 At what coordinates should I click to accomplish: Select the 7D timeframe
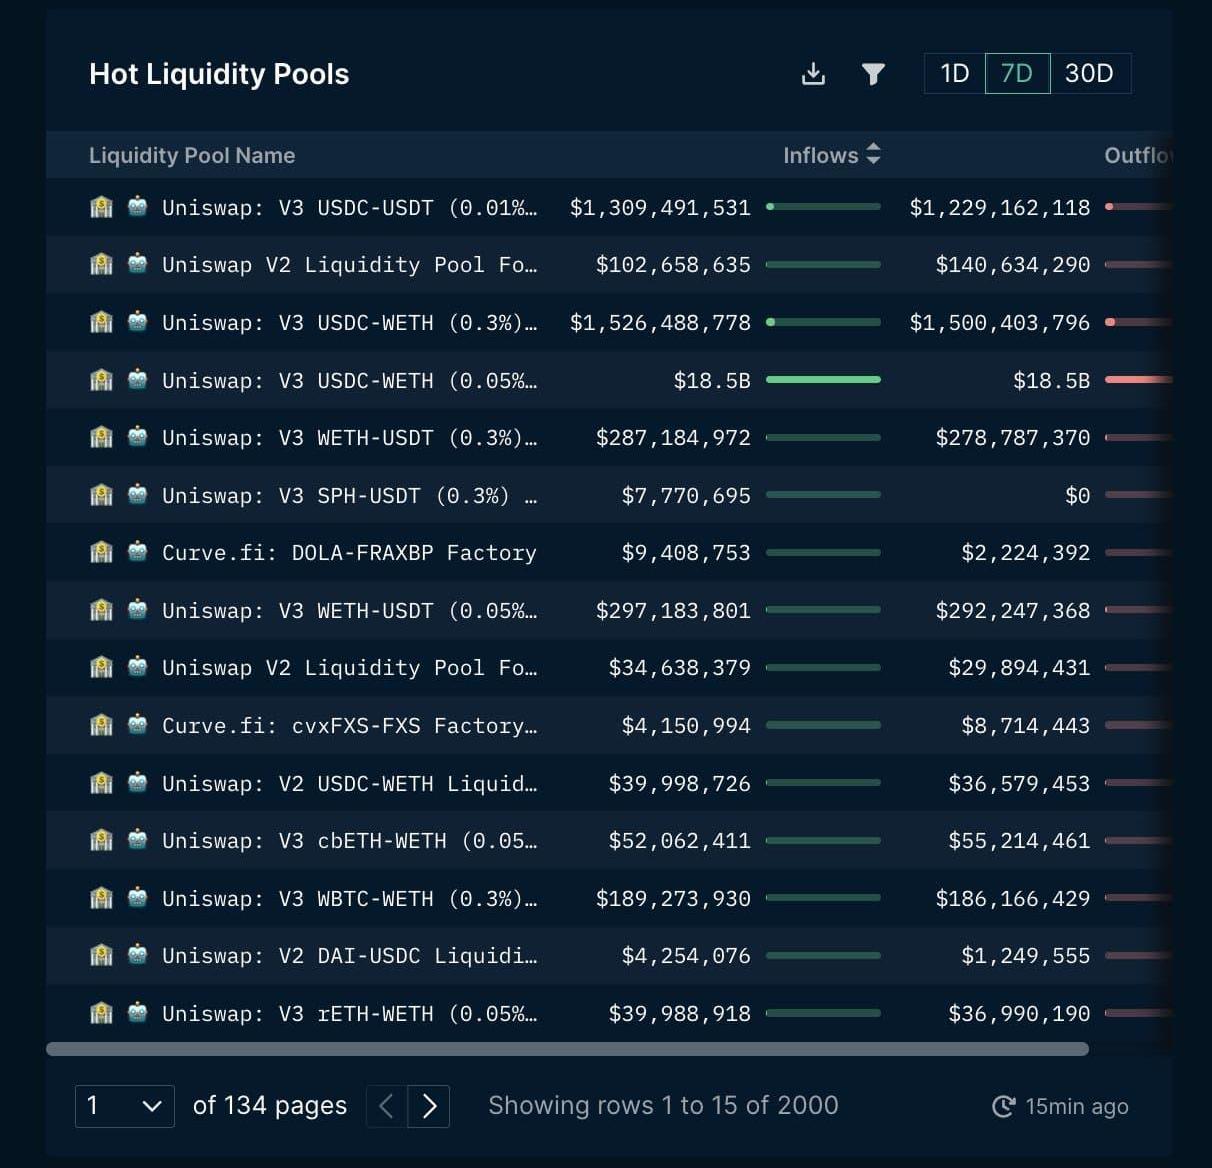[1017, 73]
